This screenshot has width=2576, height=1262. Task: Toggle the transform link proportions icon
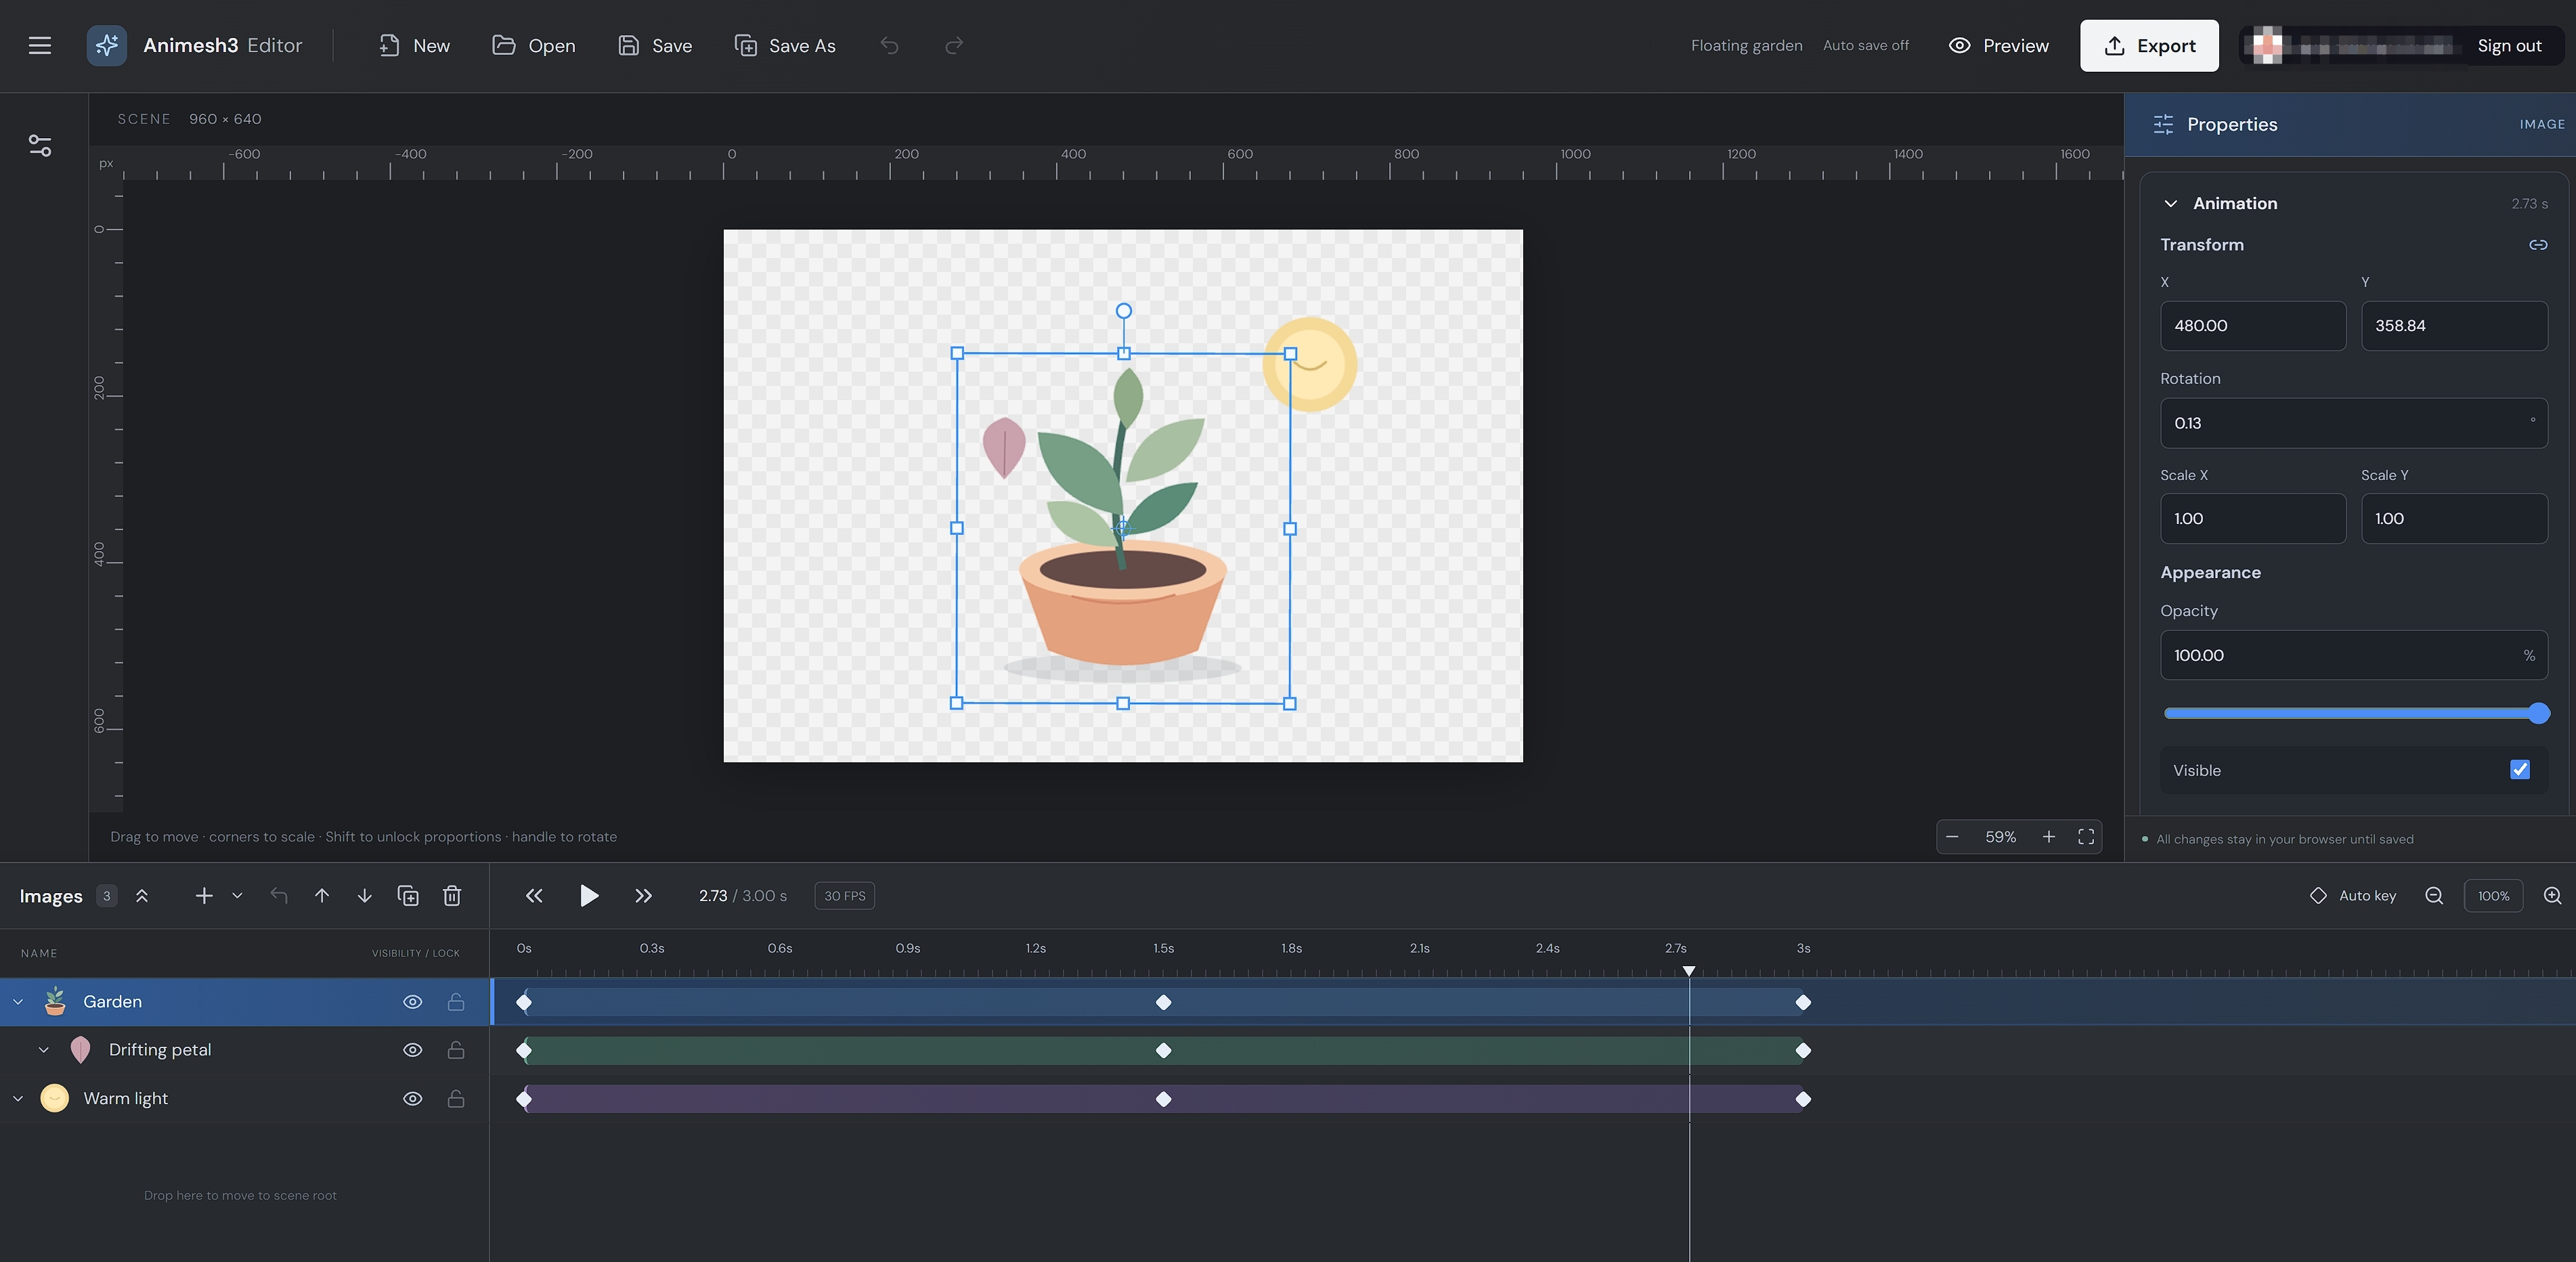pos(2538,245)
